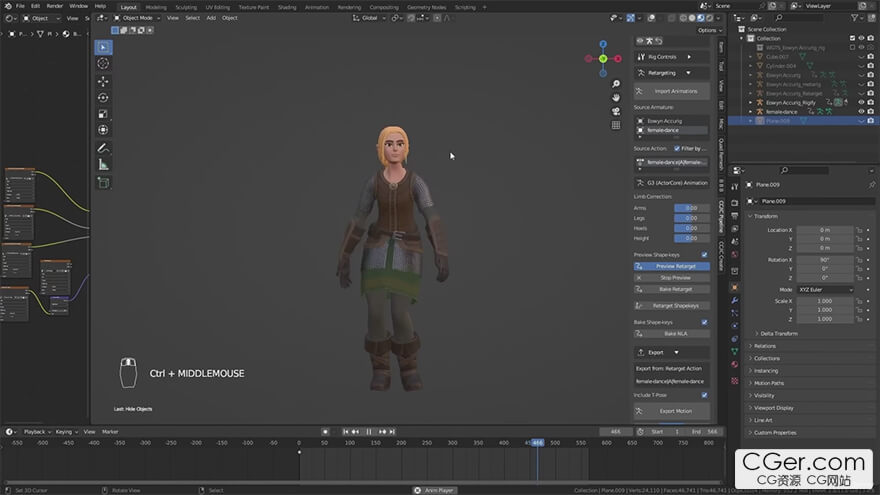Screen dimensions: 880x495
Task: Switch to the Shading workspace tab
Action: [x=287, y=7]
